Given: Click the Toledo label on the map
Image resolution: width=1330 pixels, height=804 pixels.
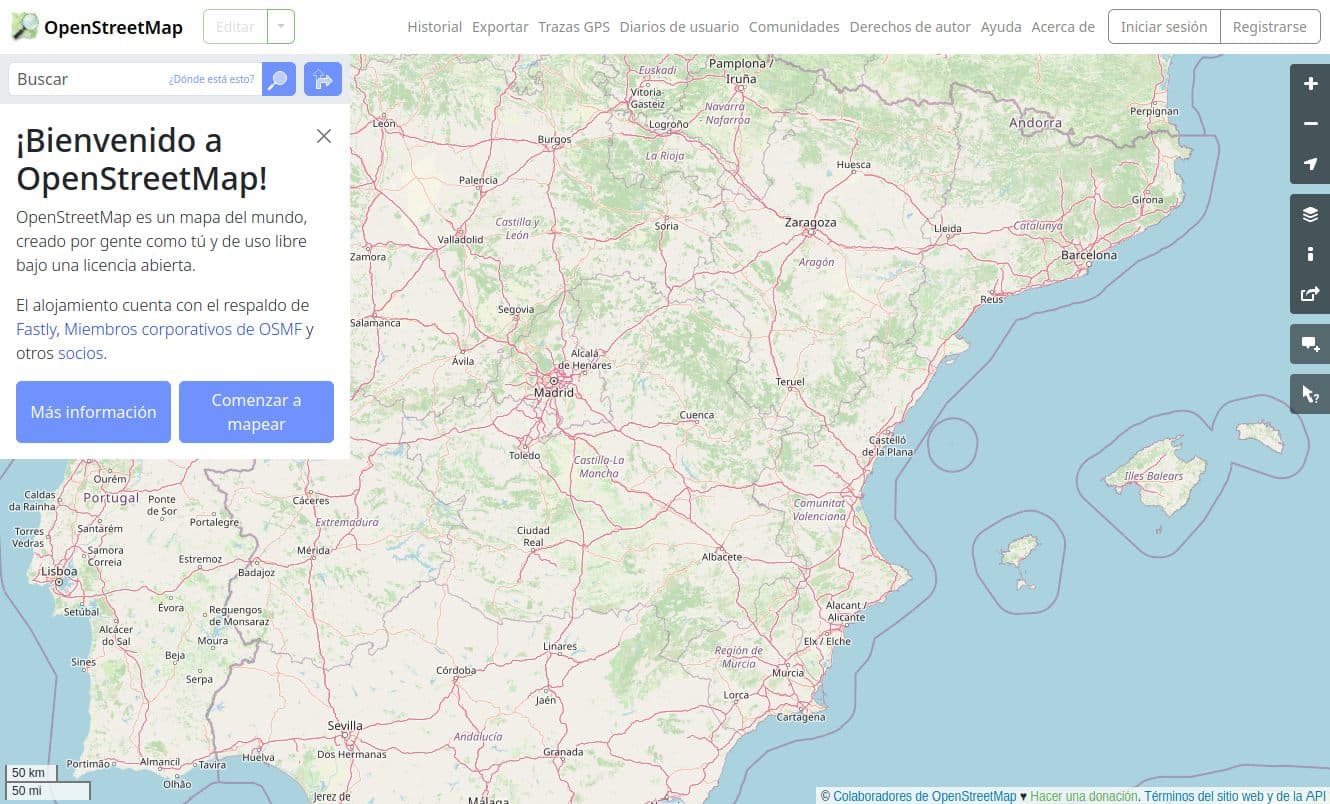Looking at the screenshot, I should coord(524,455).
